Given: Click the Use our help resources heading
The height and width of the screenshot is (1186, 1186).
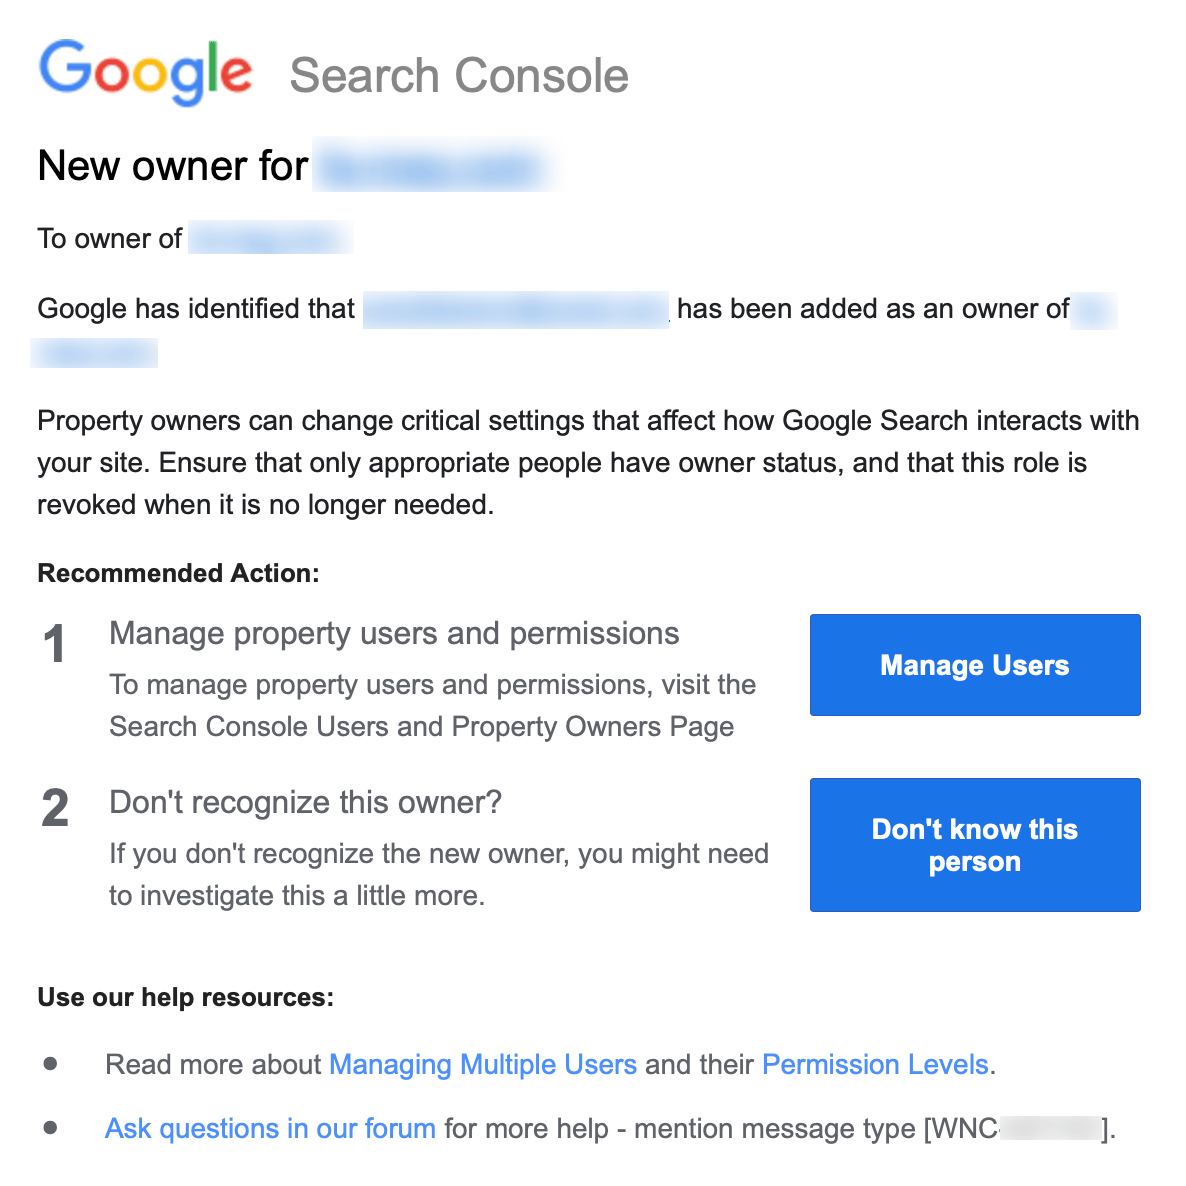Looking at the screenshot, I should pos(185,997).
